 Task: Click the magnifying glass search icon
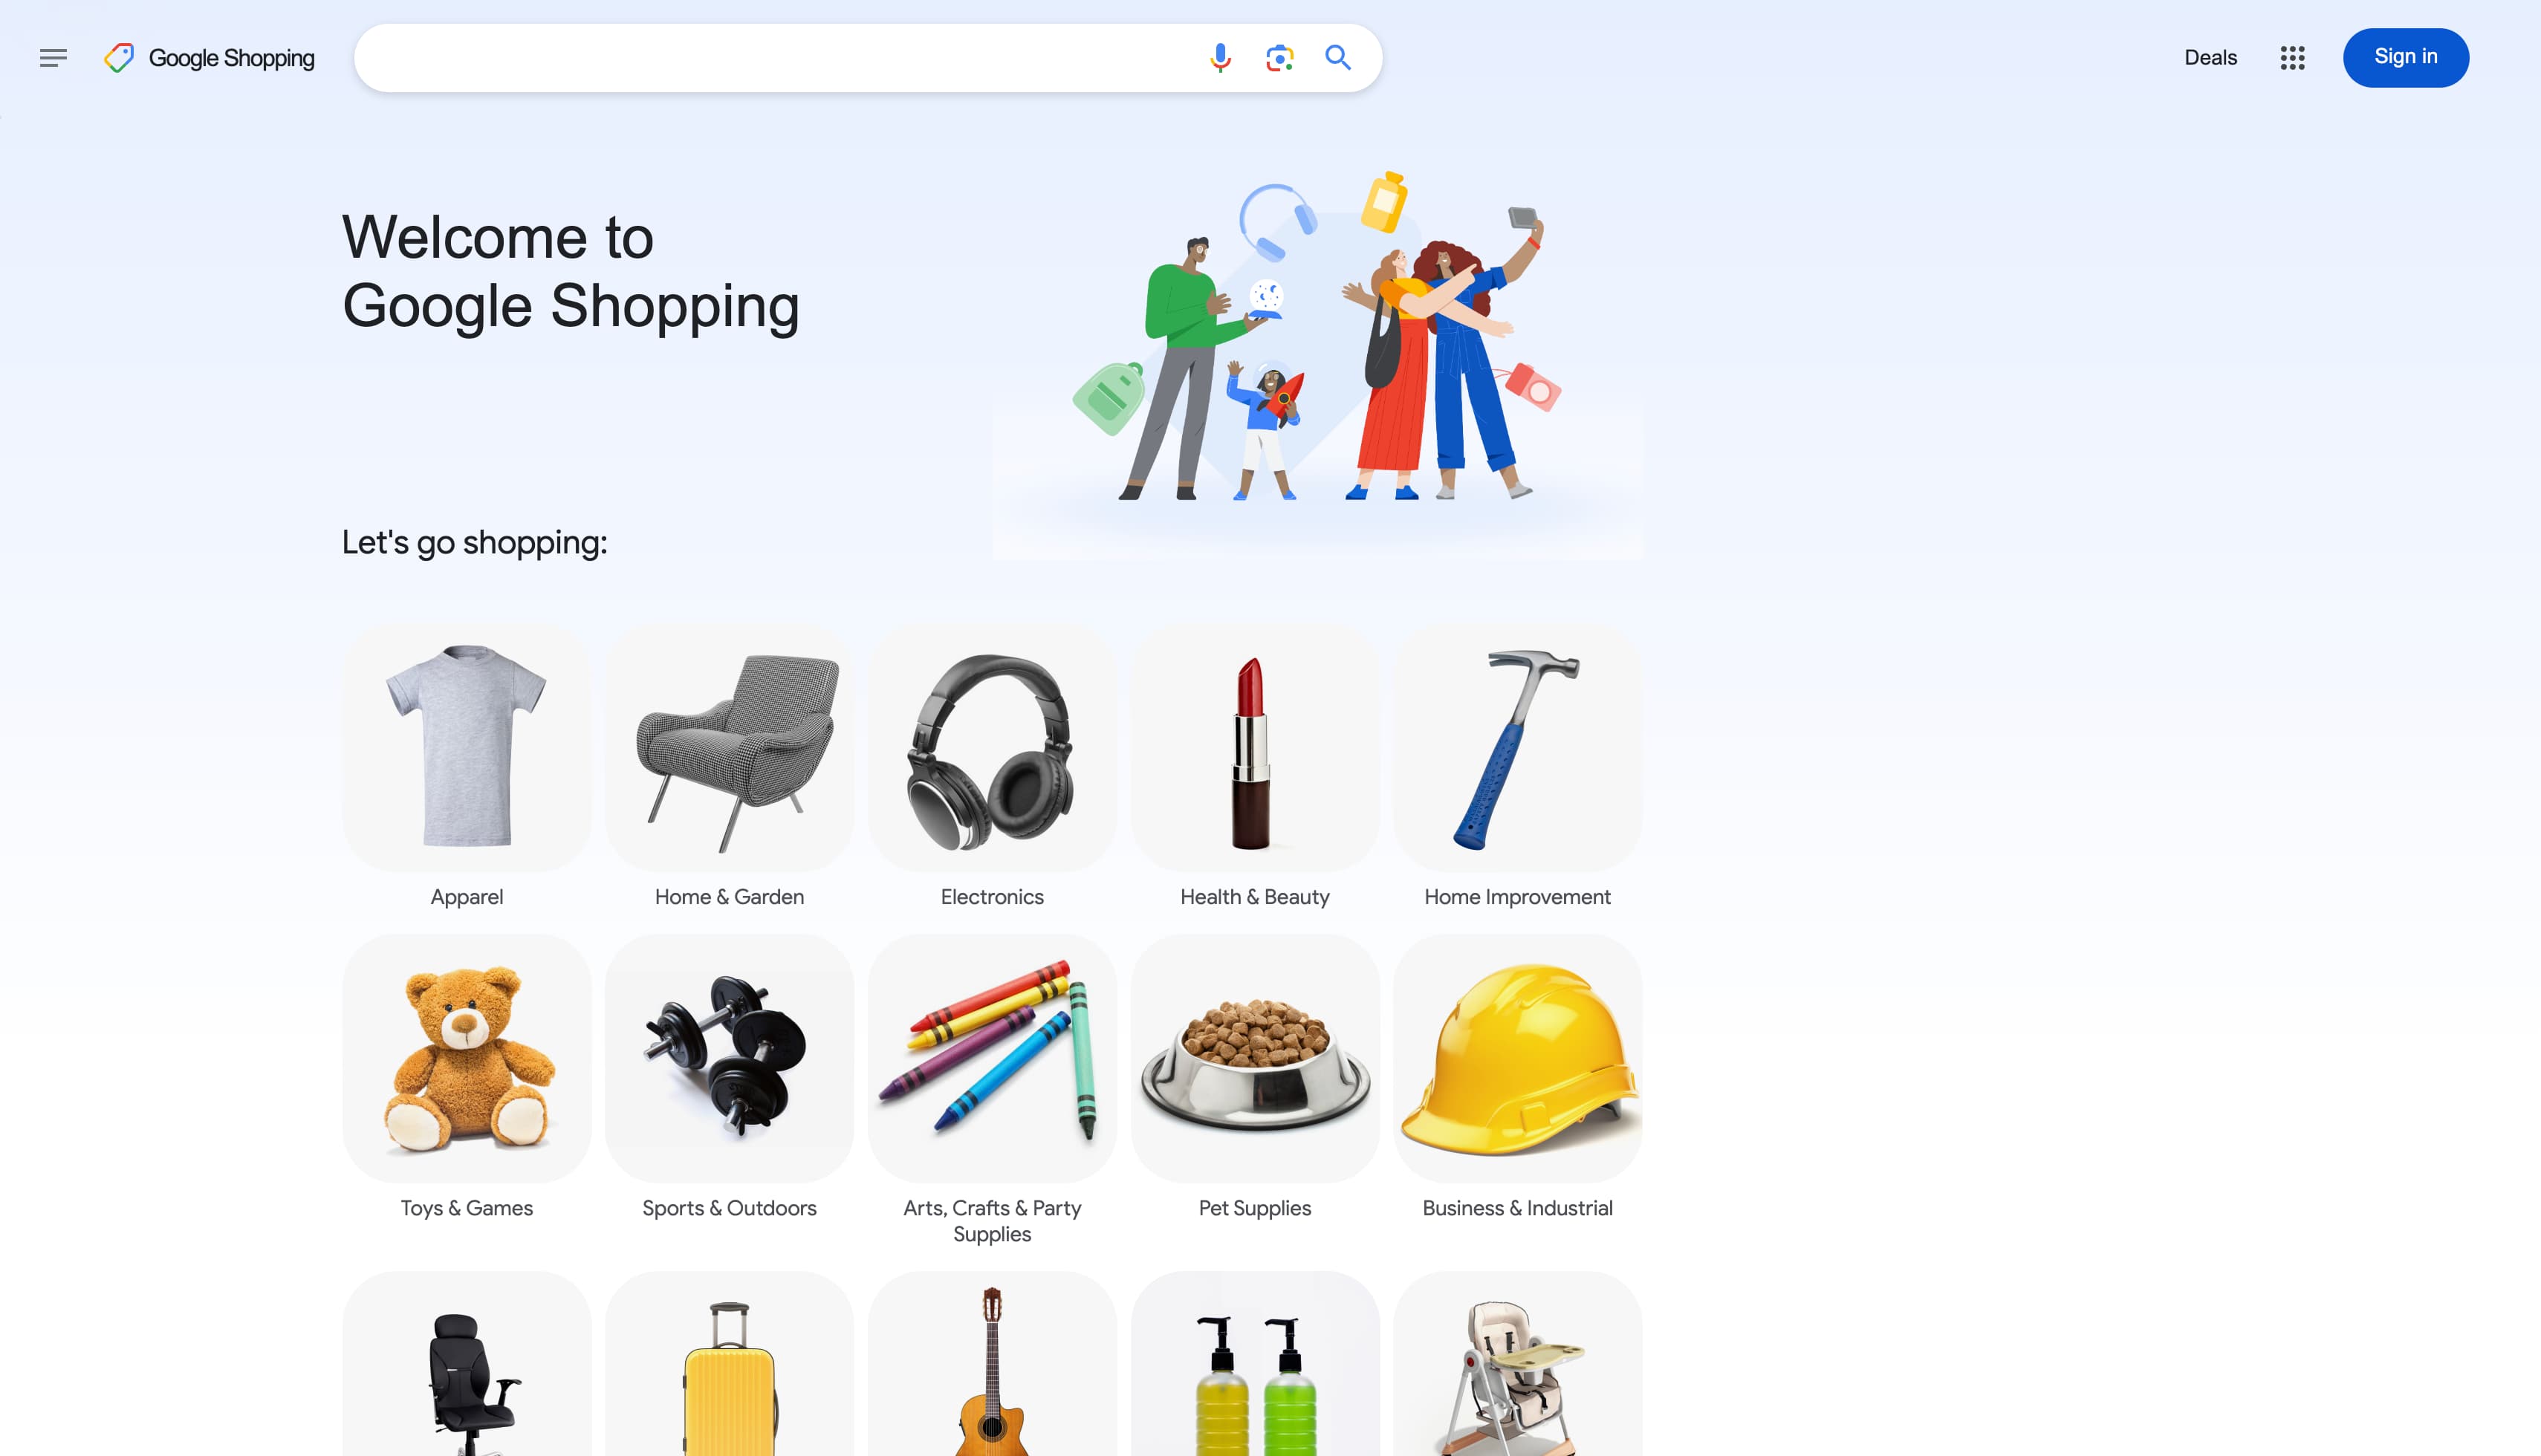pos(1338,58)
